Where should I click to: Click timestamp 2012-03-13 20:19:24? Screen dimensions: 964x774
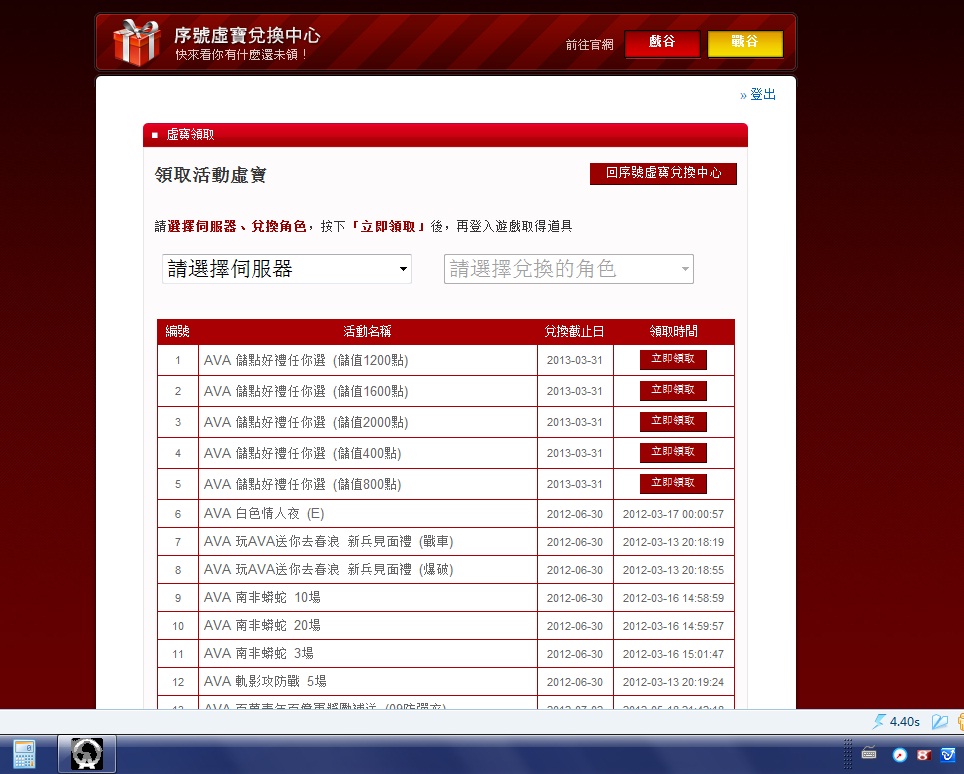click(x=673, y=682)
